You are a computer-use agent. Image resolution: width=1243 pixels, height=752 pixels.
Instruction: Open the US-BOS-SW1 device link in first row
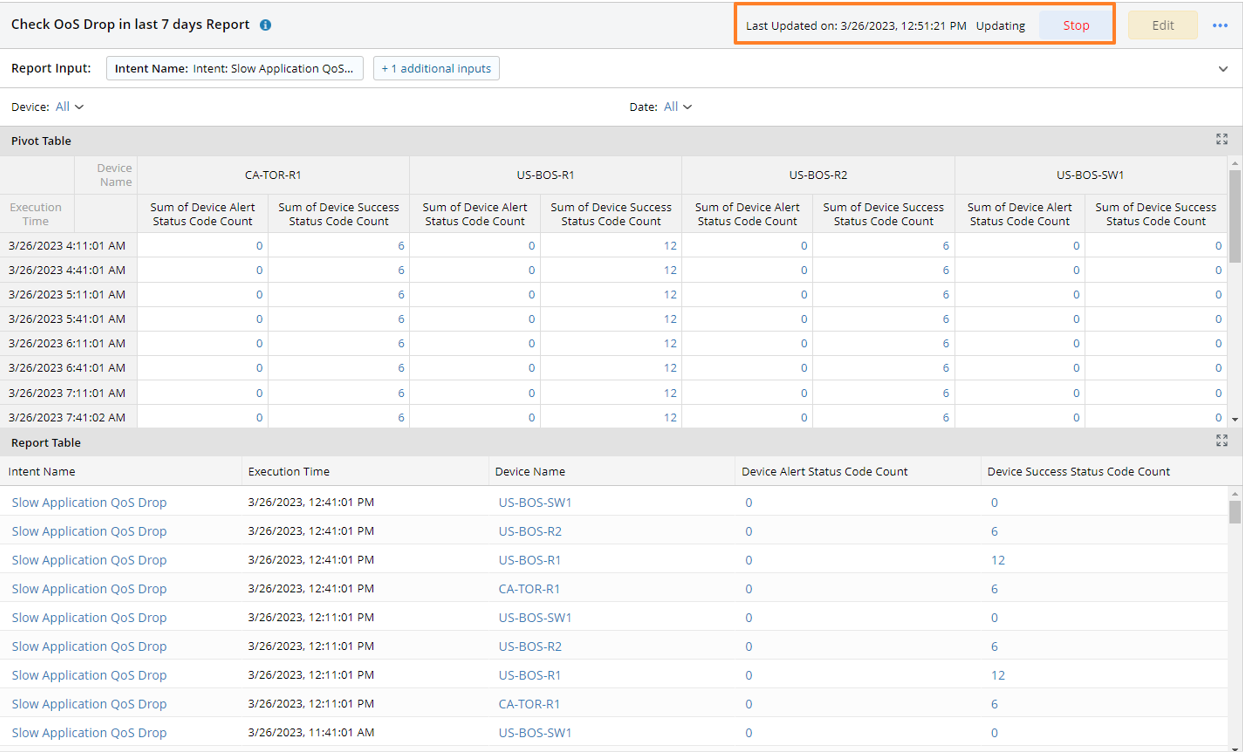coord(535,502)
